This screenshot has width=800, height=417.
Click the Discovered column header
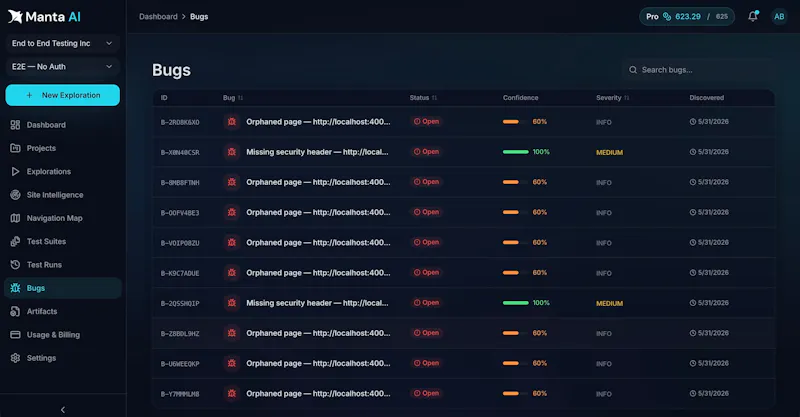click(x=707, y=97)
